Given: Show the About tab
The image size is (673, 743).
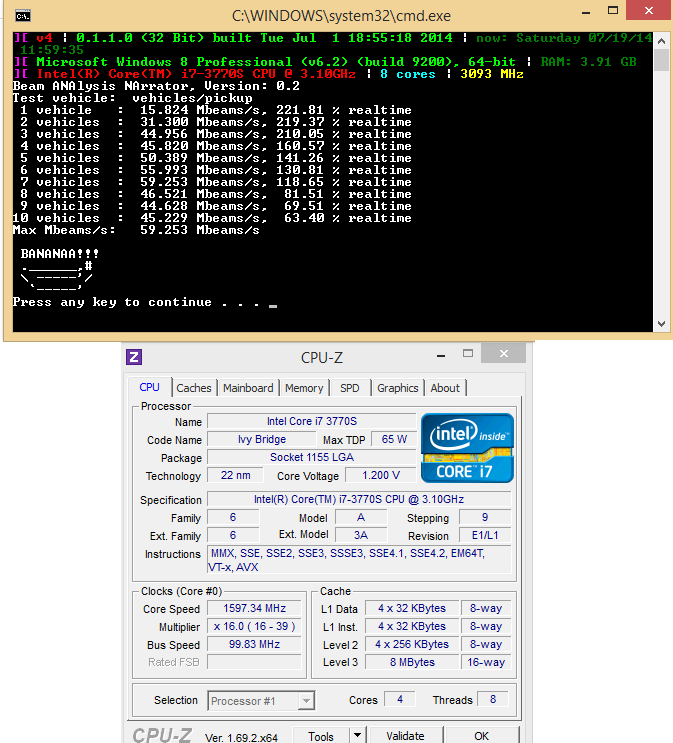Looking at the screenshot, I should tap(445, 388).
